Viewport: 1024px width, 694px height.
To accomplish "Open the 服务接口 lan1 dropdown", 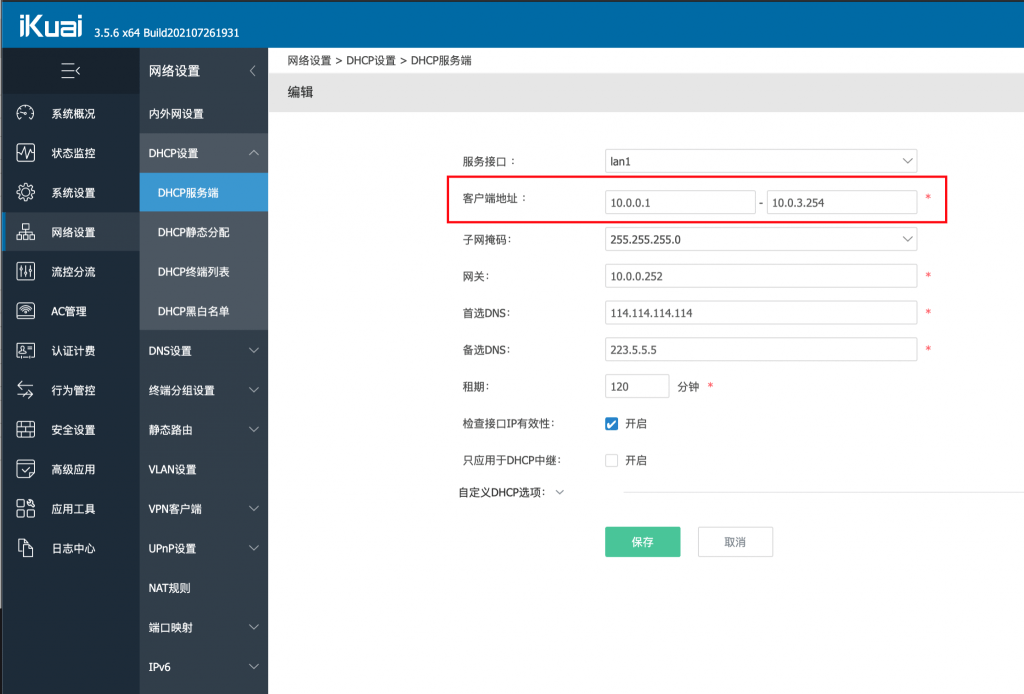I will (760, 160).
